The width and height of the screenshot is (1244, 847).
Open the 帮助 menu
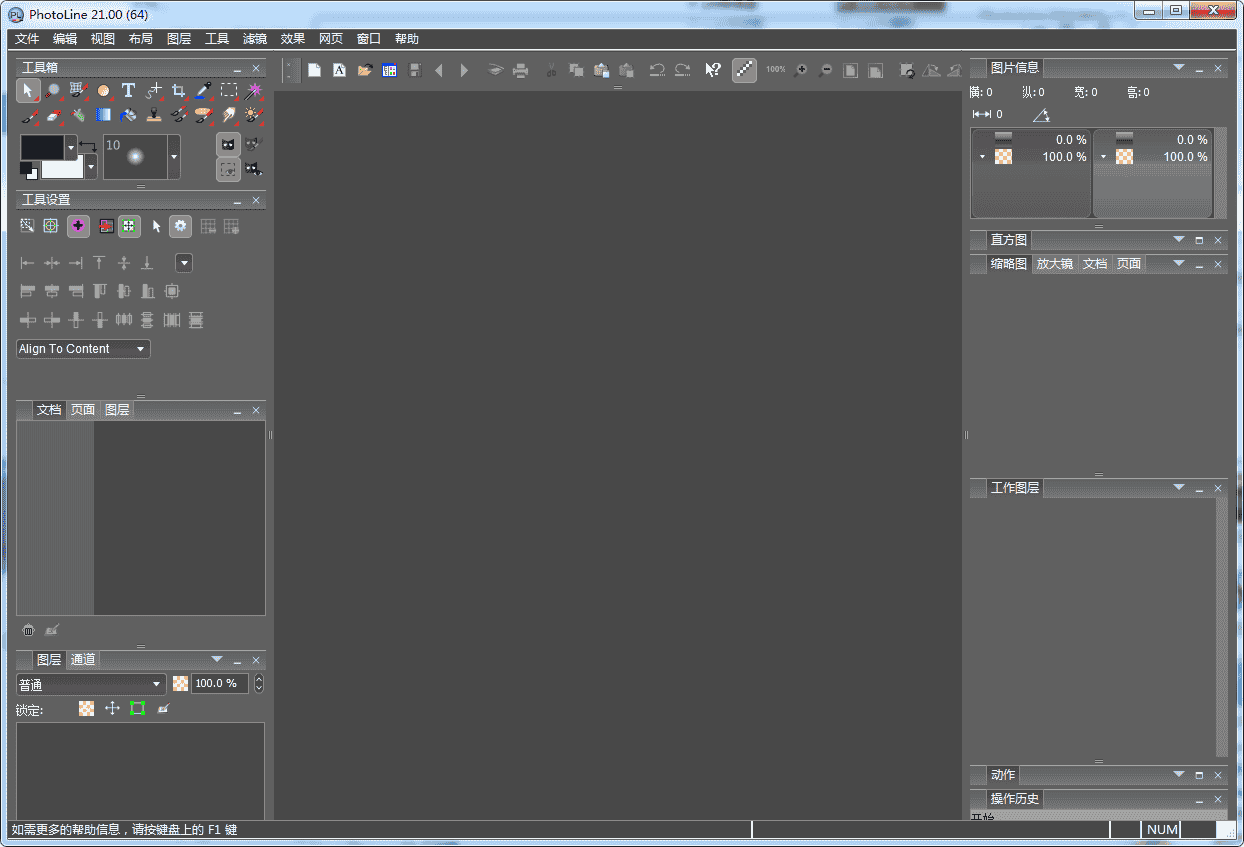407,39
